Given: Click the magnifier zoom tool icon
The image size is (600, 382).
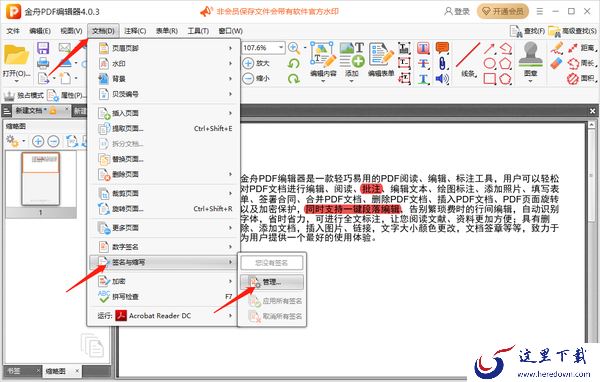Looking at the screenshot, I should pos(294,48).
